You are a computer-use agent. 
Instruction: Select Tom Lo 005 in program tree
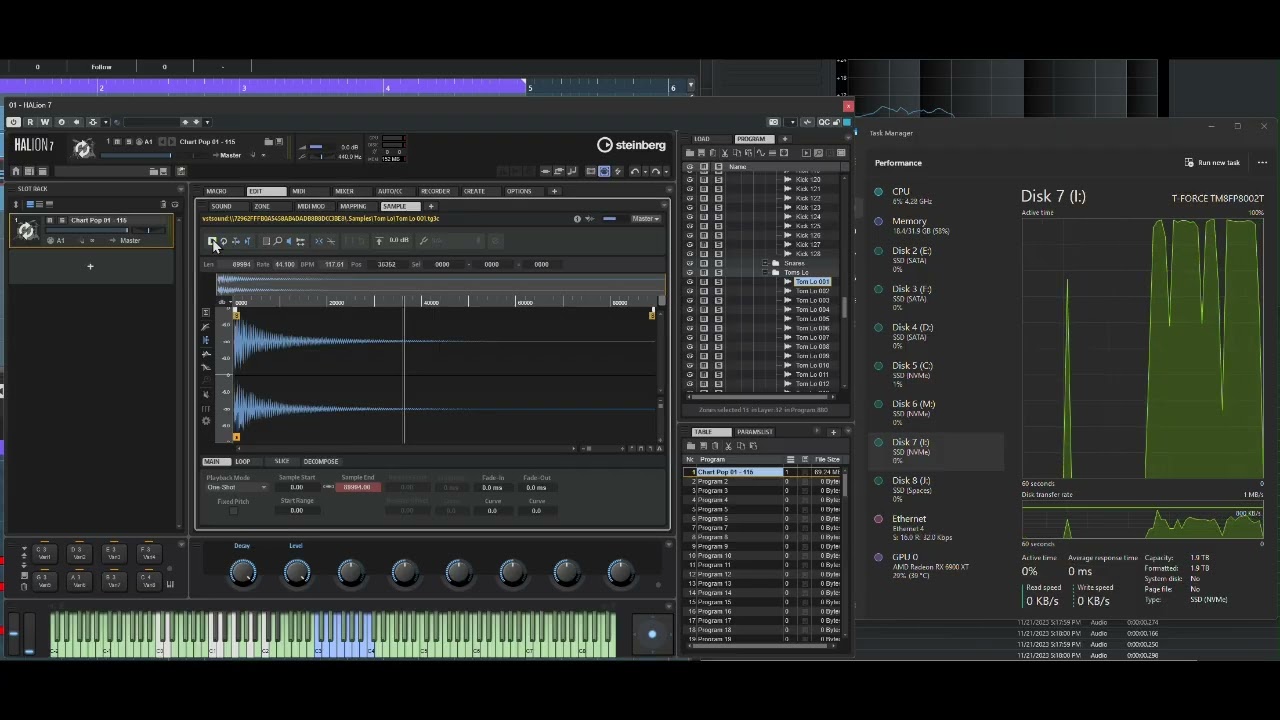pos(812,319)
